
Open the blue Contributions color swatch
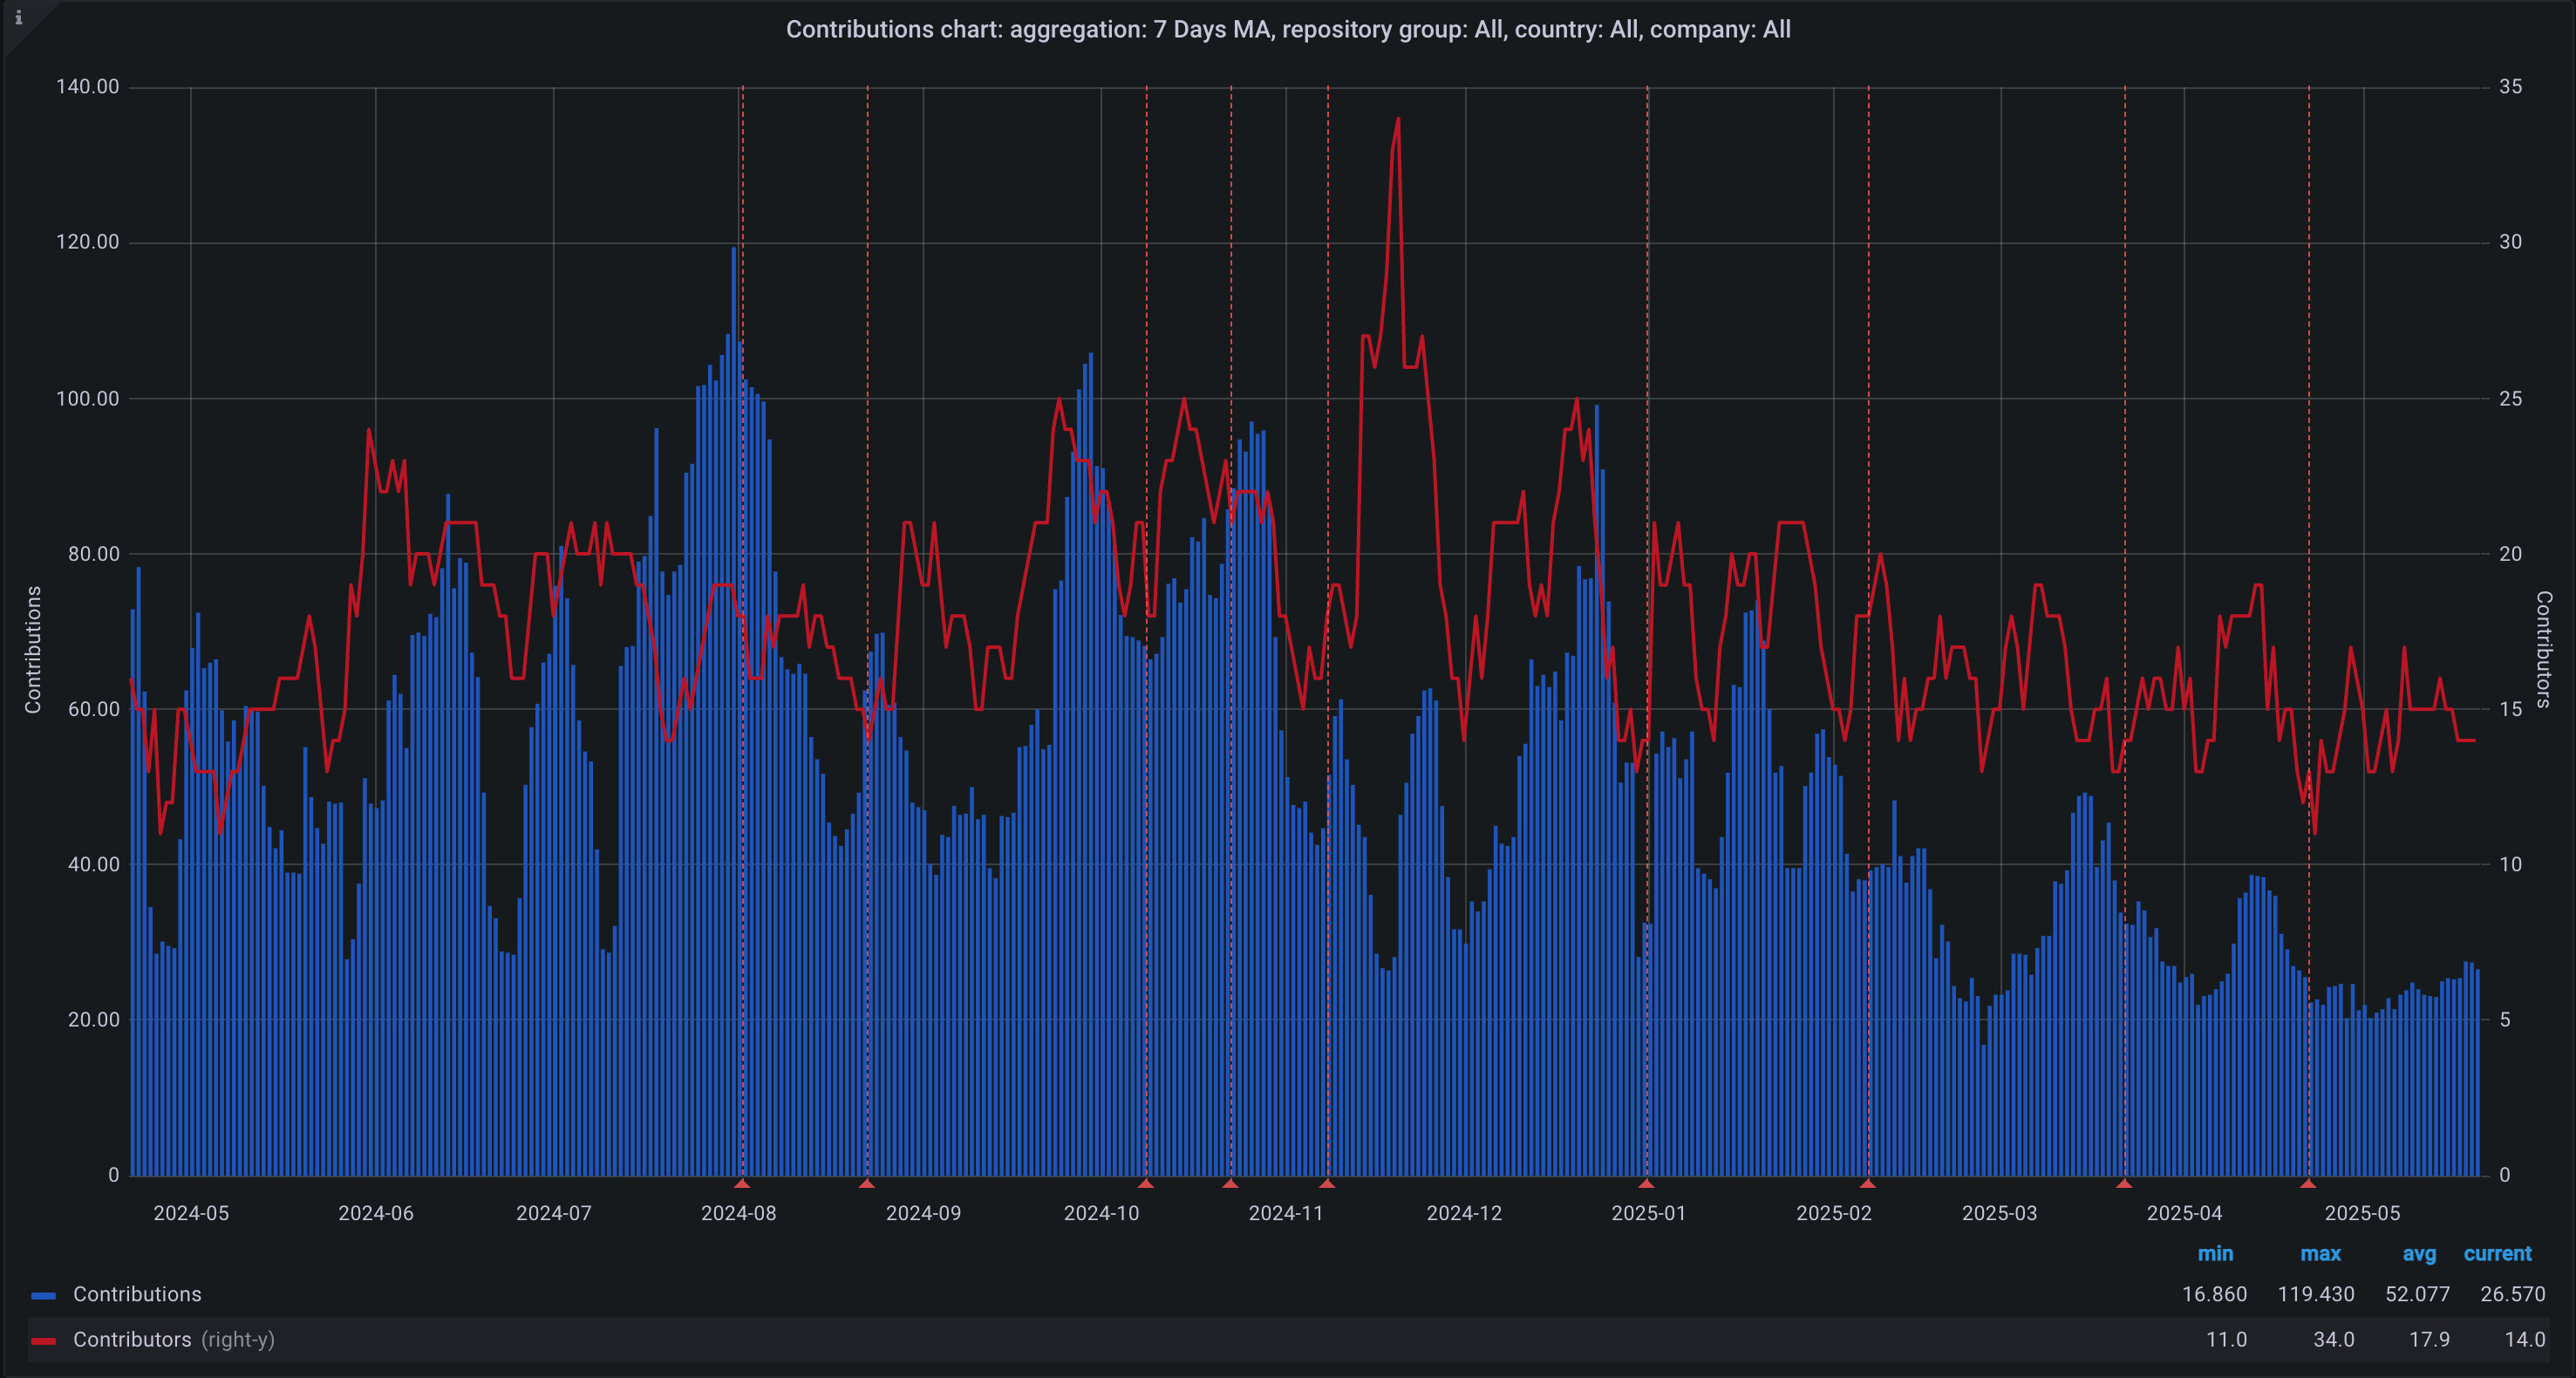click(x=43, y=1295)
